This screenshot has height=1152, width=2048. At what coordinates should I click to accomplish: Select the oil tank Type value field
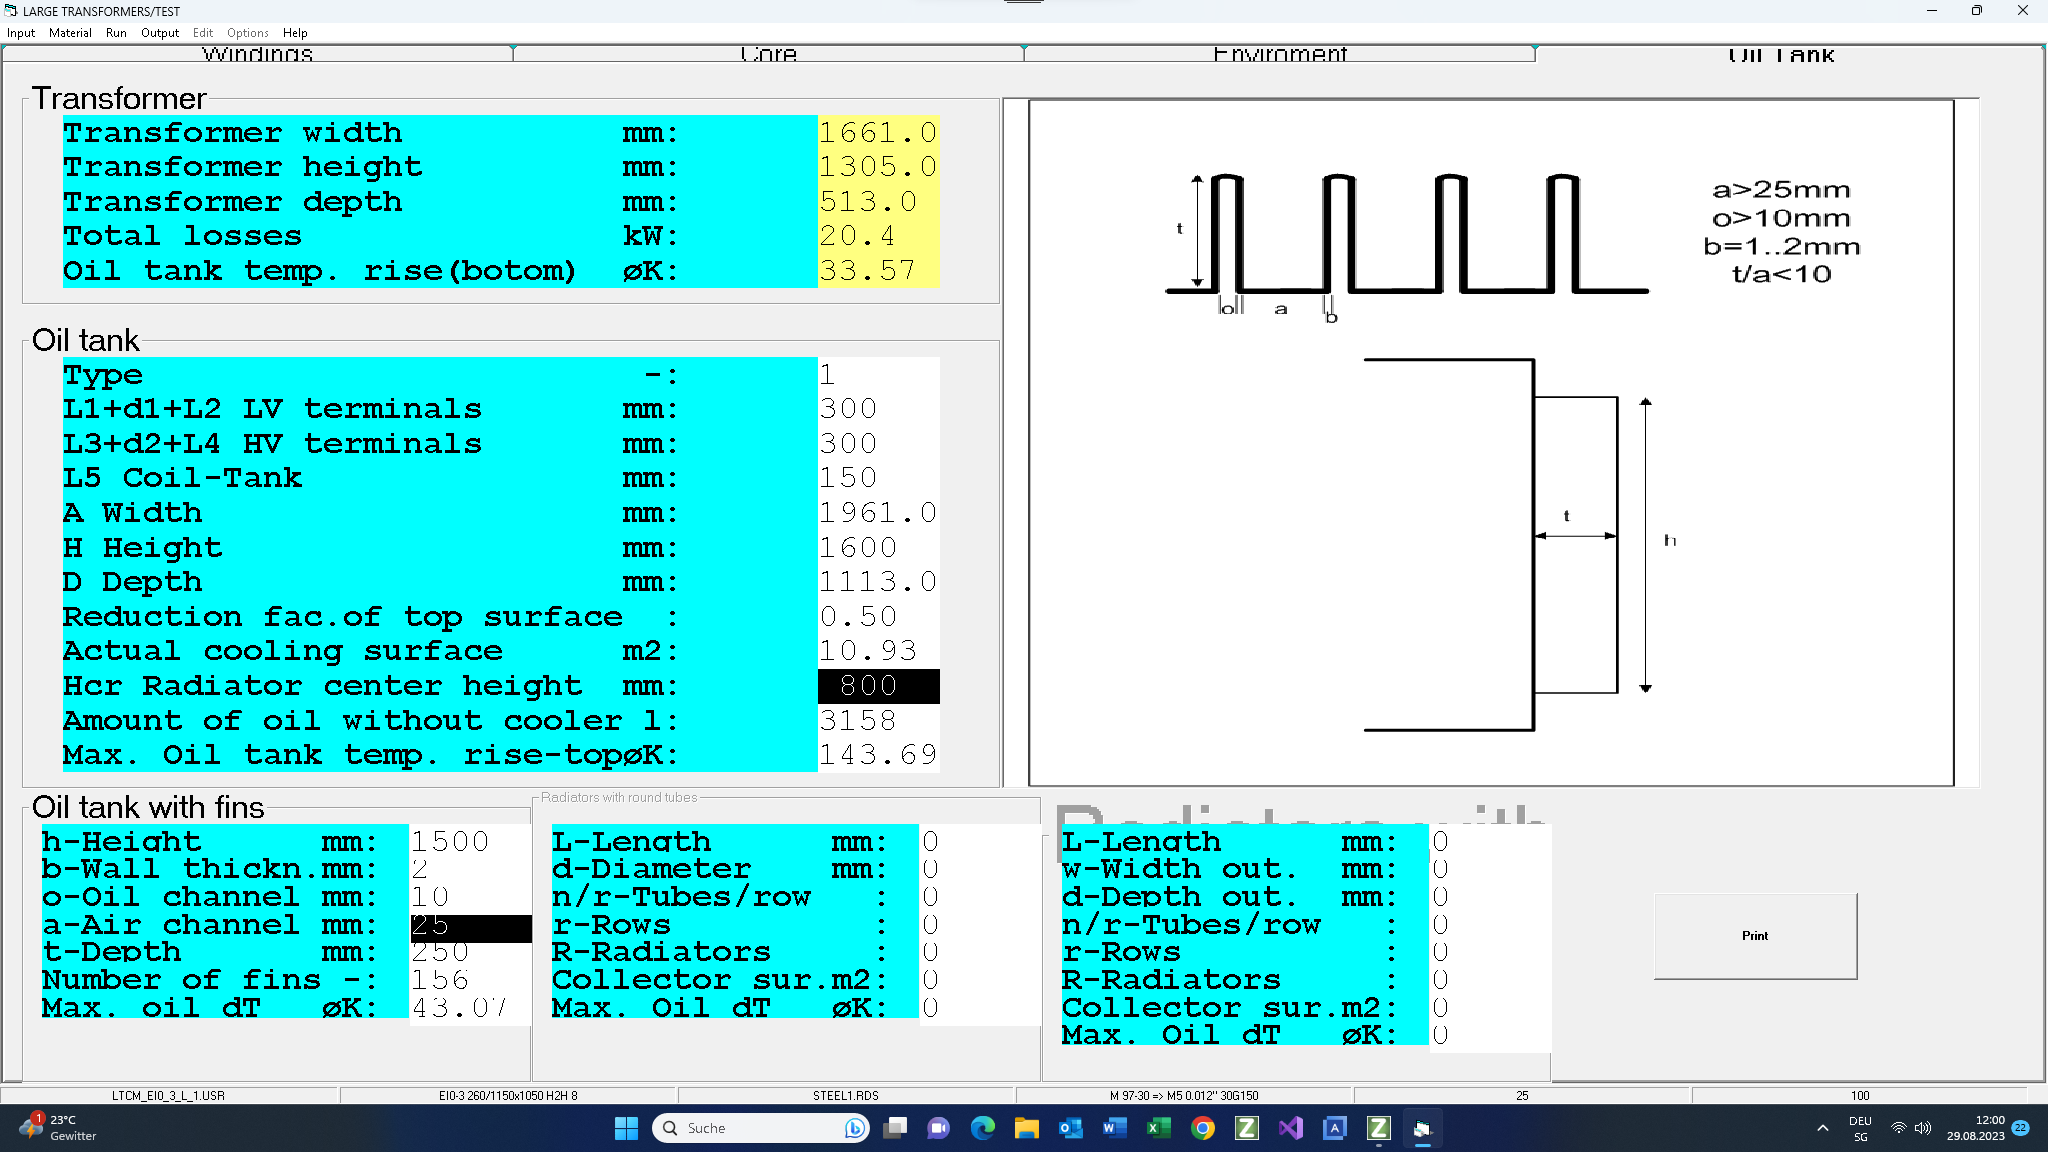click(x=878, y=375)
